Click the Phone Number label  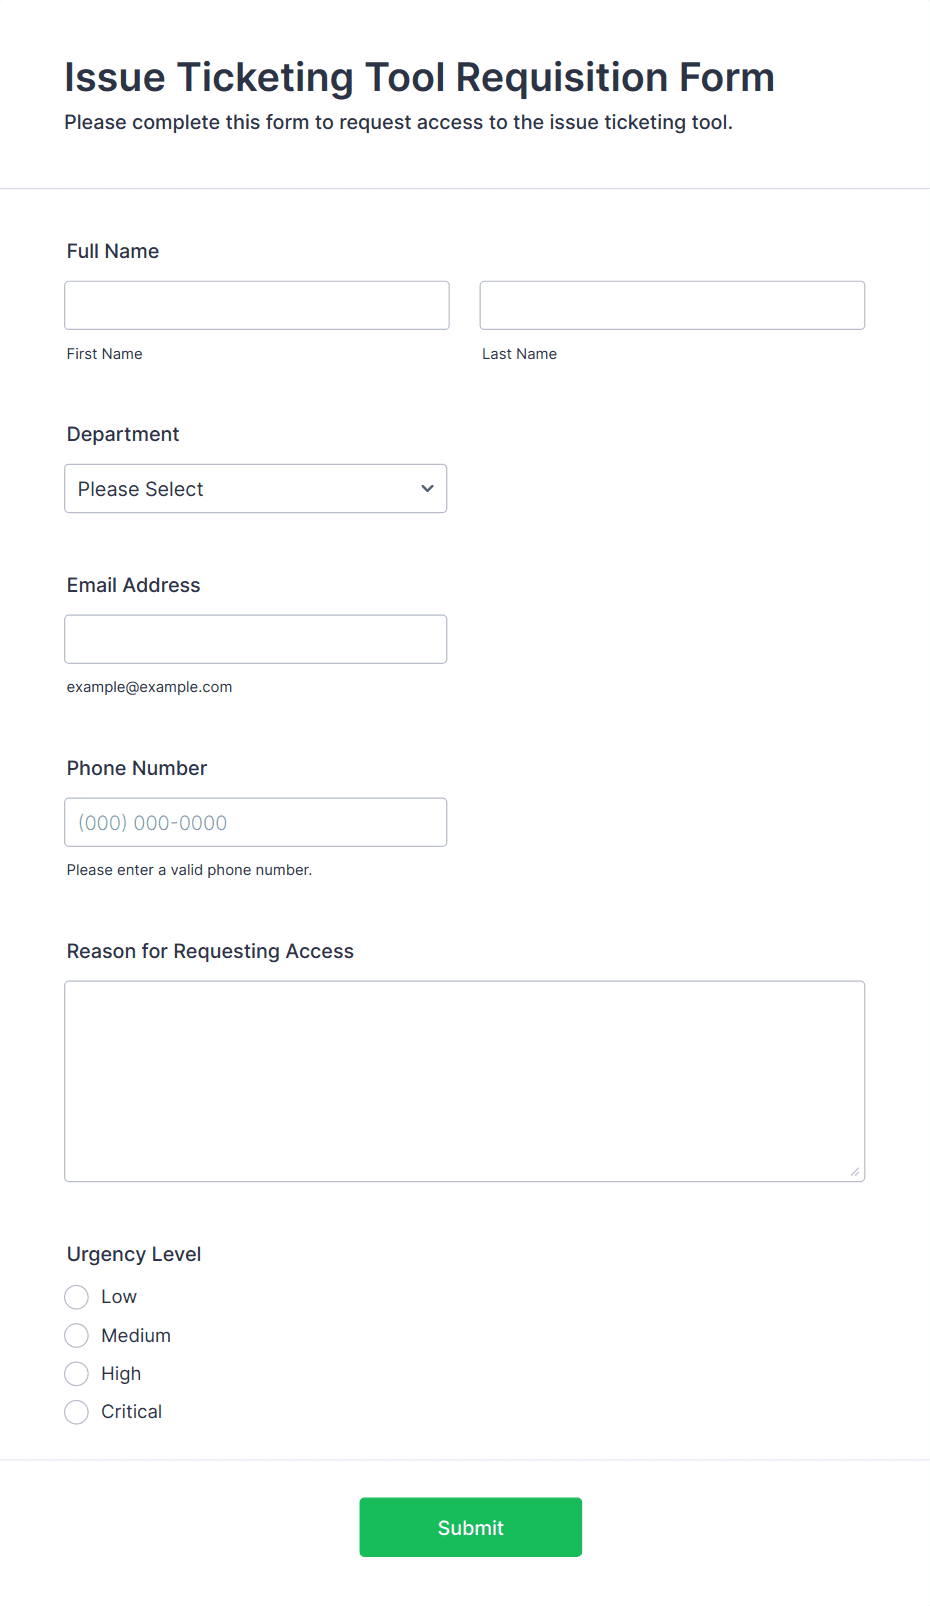(137, 768)
